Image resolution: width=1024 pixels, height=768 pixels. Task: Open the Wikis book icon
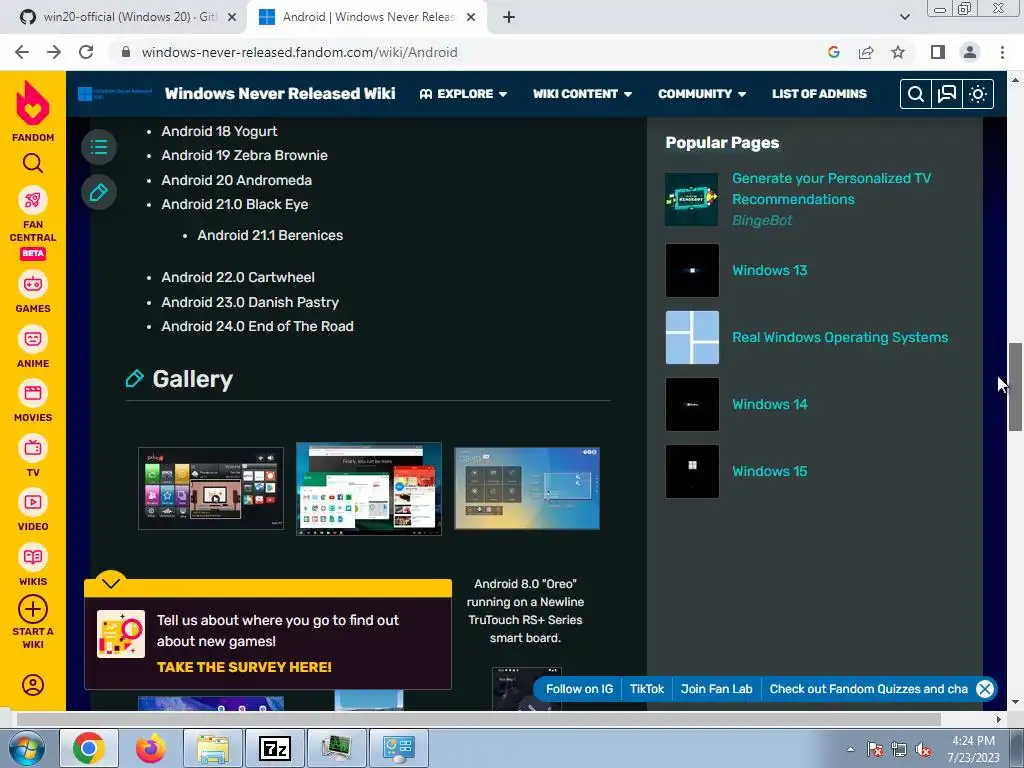[x=33, y=557]
